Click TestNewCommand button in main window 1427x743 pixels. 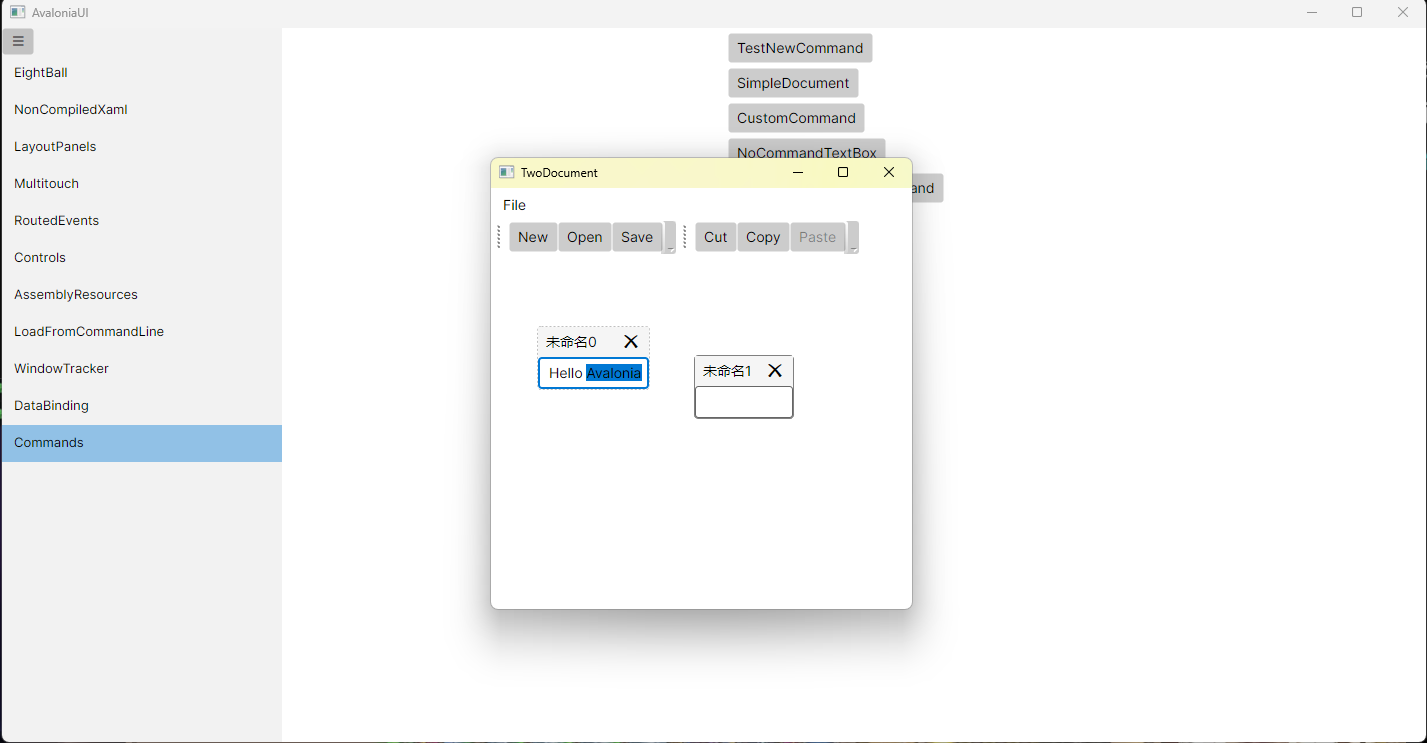(800, 48)
